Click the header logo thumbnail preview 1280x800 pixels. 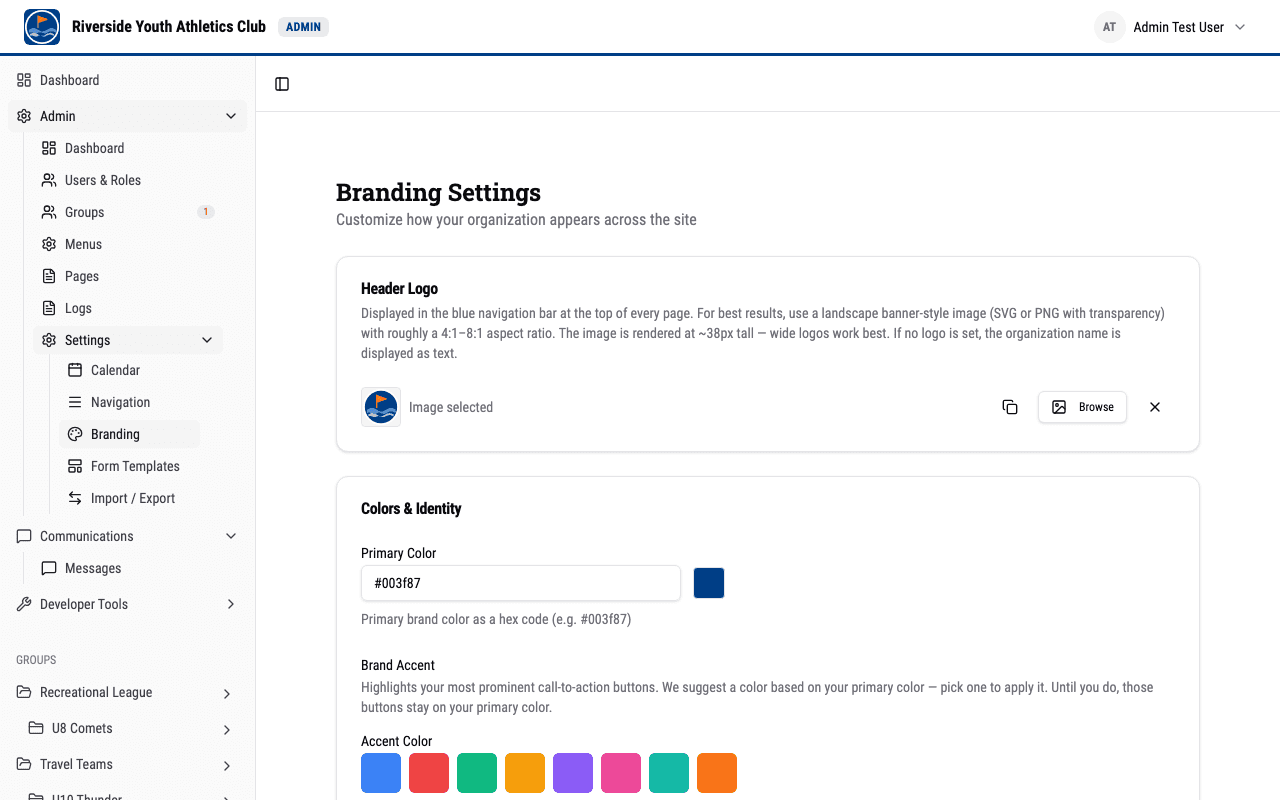[381, 407]
